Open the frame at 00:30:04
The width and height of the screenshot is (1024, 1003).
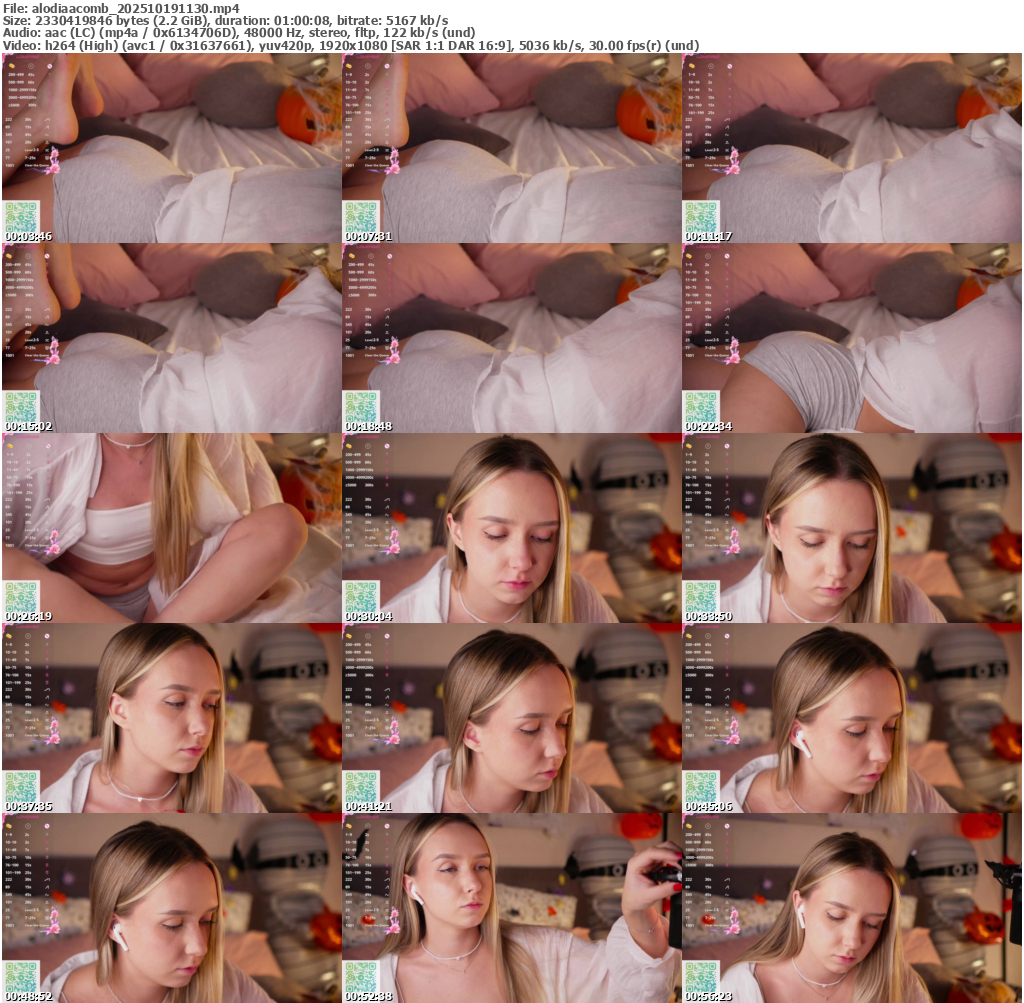(511, 528)
